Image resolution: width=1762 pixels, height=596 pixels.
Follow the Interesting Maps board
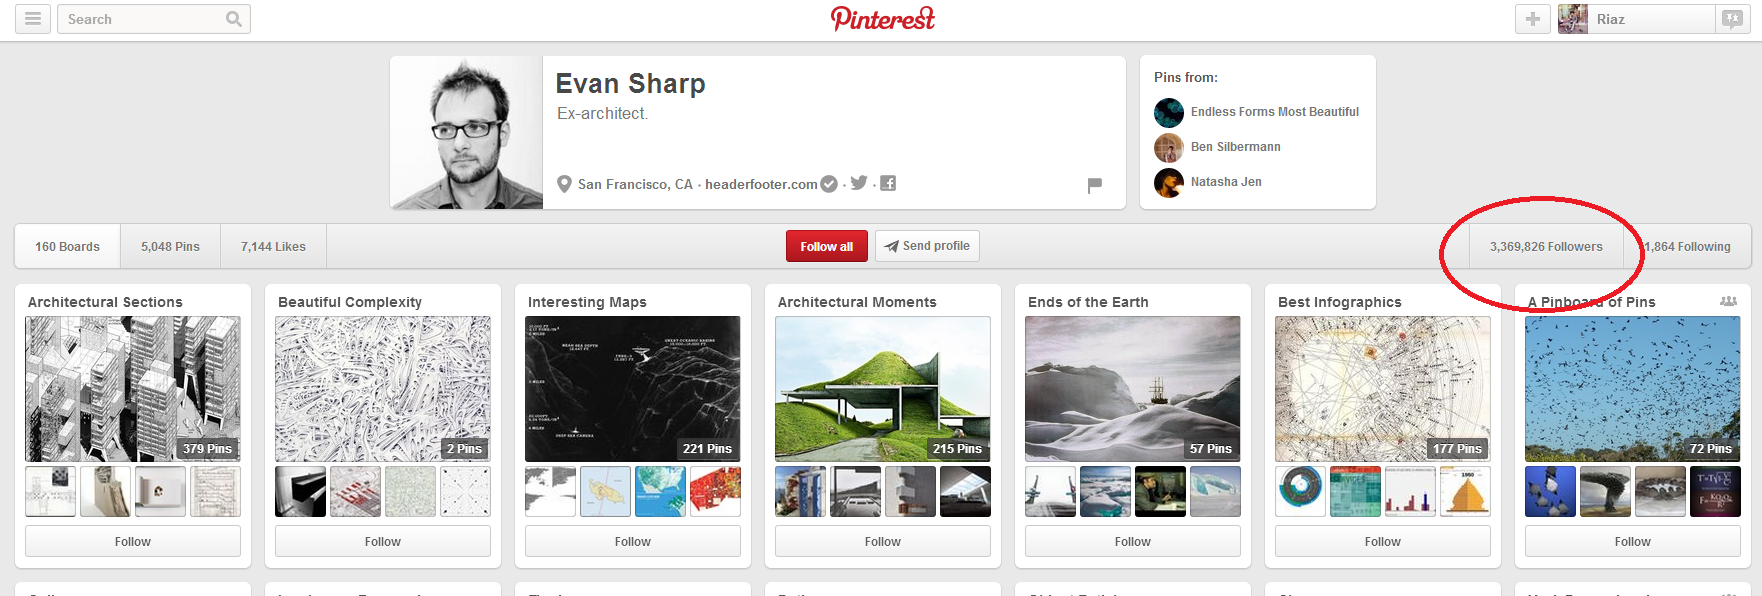pyautogui.click(x=633, y=542)
